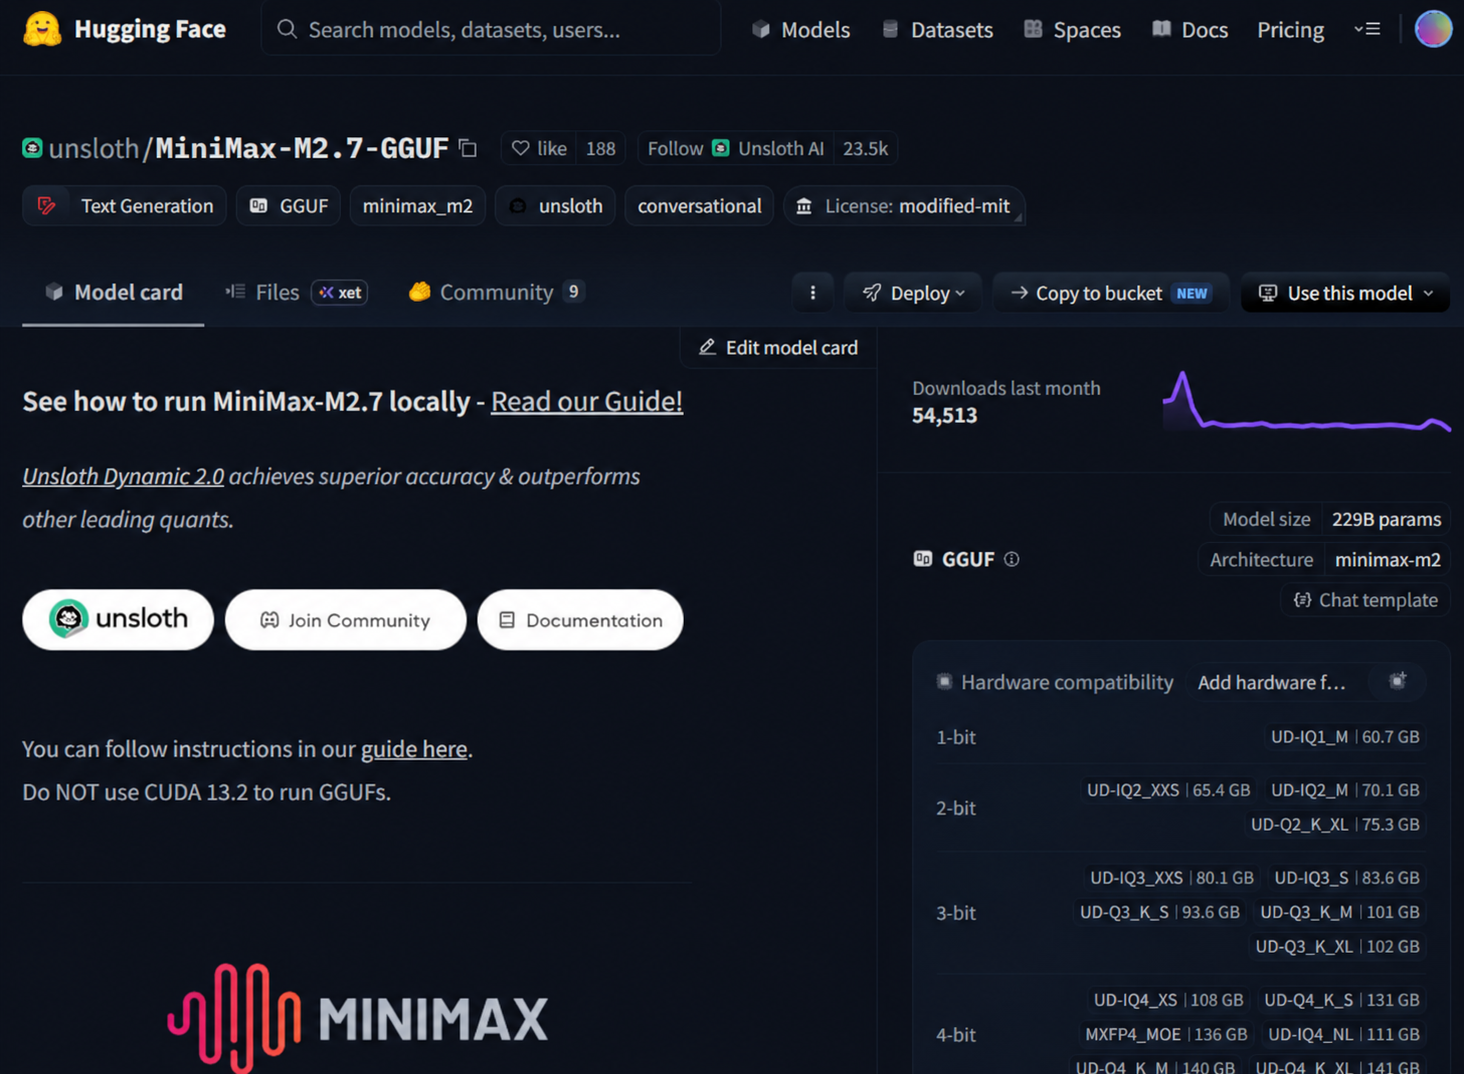The image size is (1464, 1074).
Task: Open the Deploy dropdown
Action: point(914,293)
